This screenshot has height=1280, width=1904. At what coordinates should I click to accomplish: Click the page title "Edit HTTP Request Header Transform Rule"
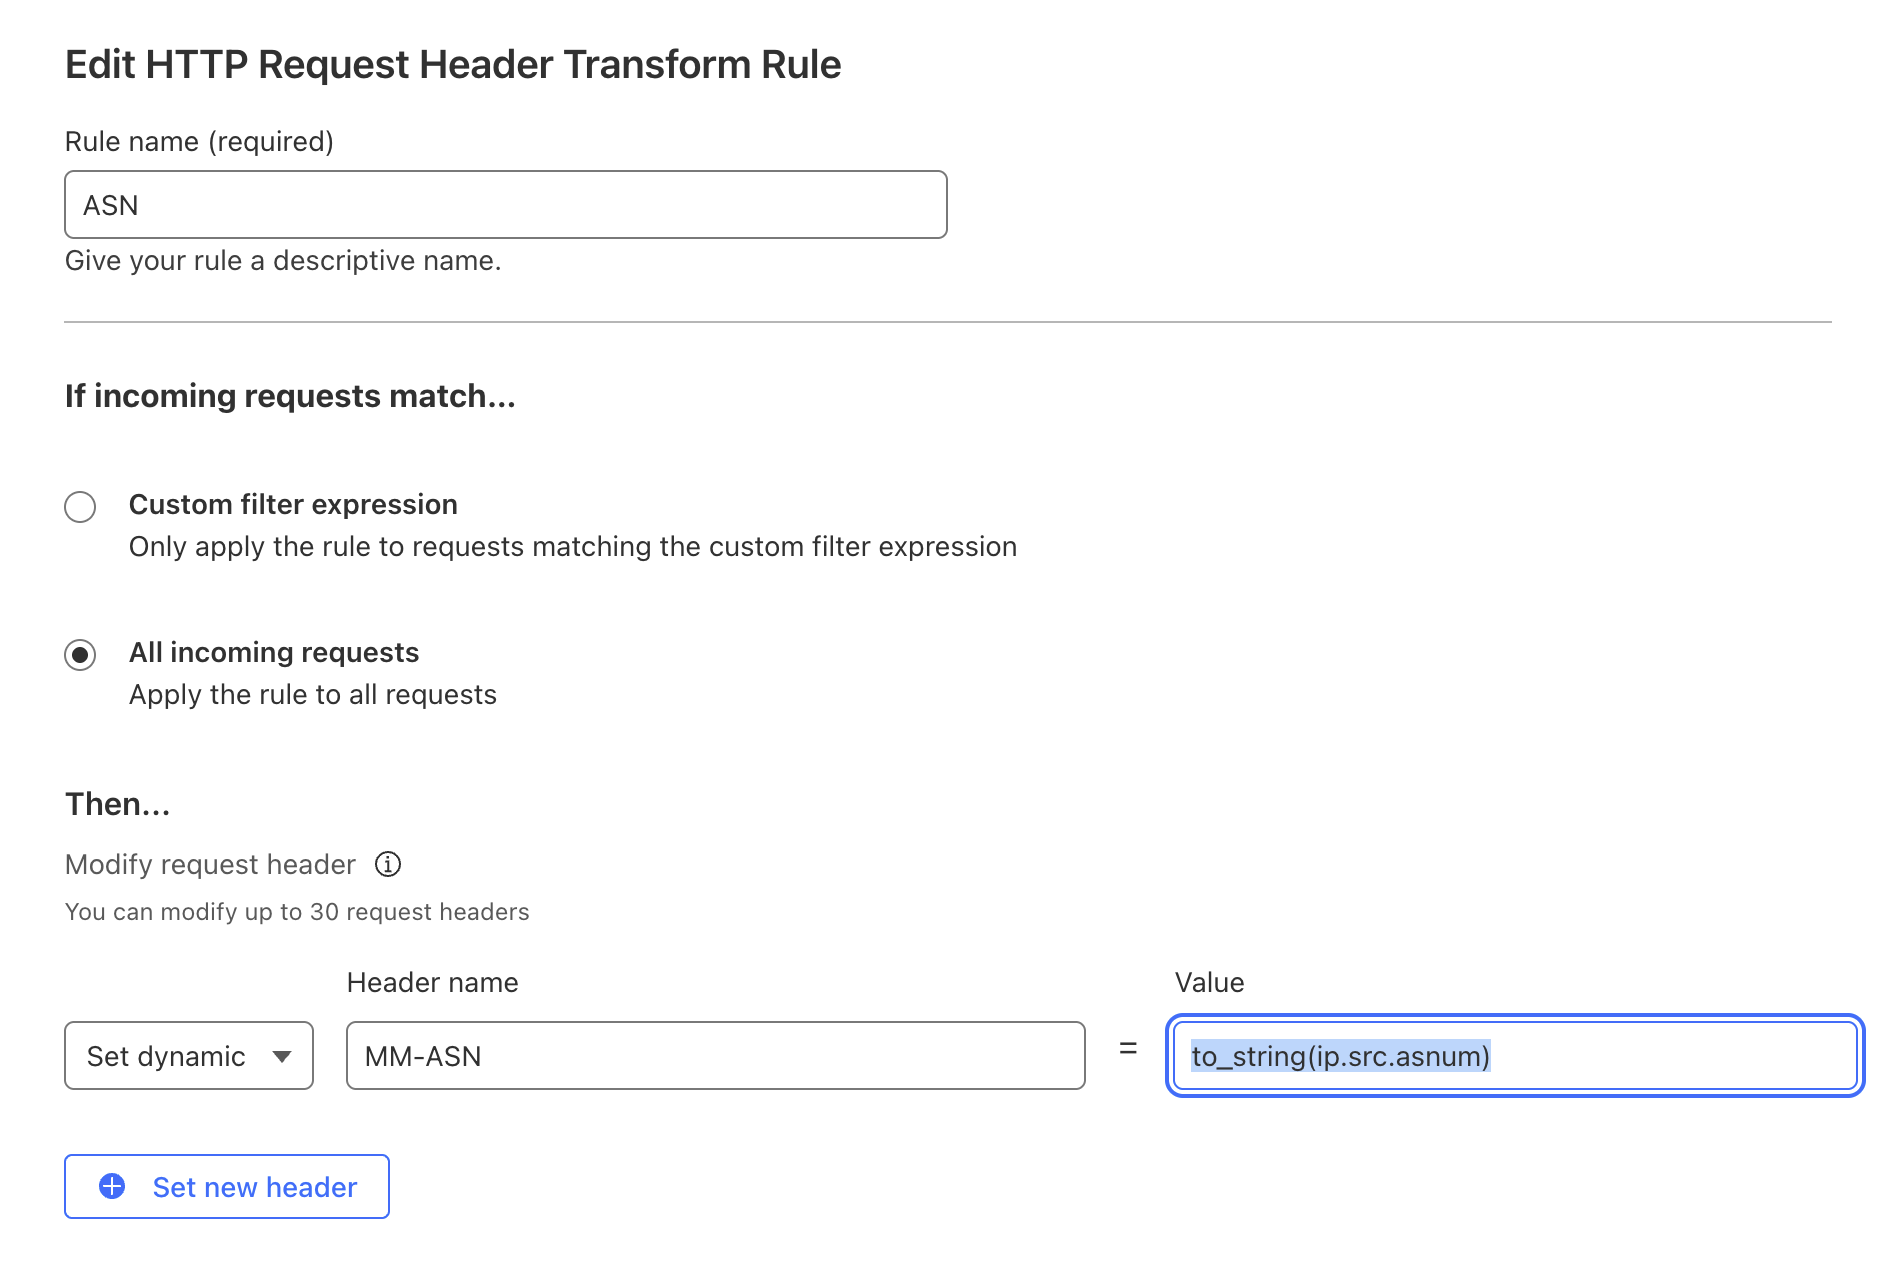(x=453, y=64)
